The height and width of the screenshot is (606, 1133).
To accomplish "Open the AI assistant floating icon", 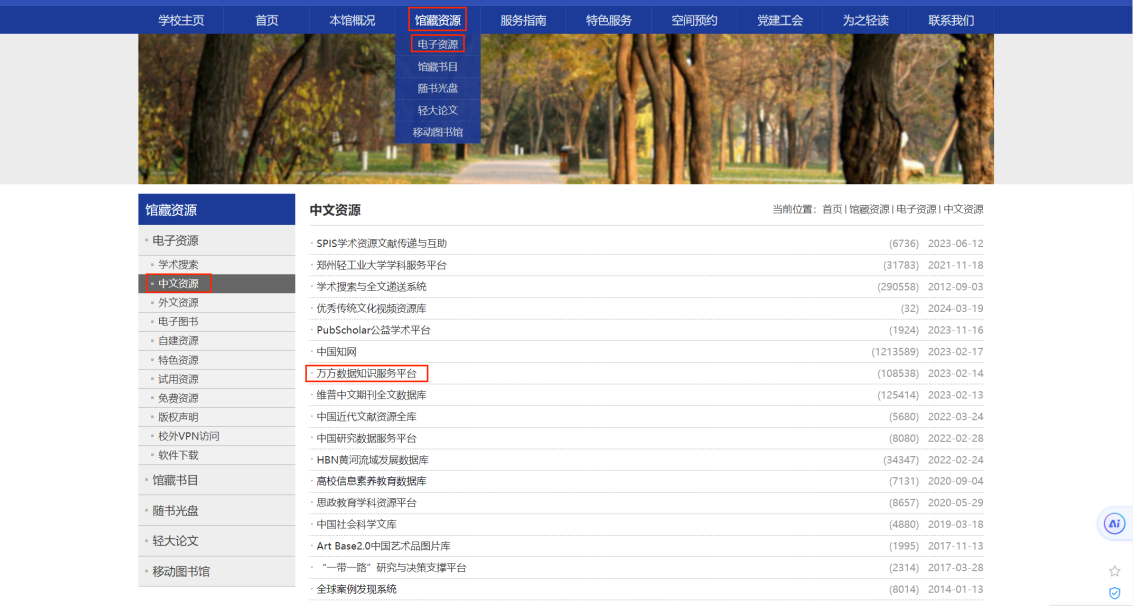I will (1114, 523).
